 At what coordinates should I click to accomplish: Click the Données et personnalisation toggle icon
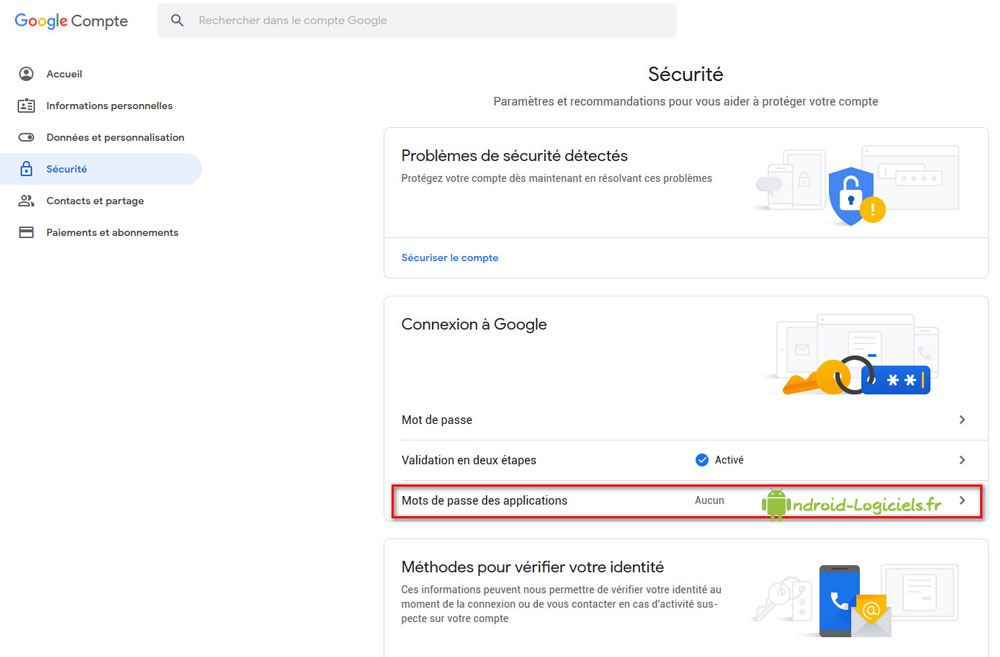tap(26, 138)
